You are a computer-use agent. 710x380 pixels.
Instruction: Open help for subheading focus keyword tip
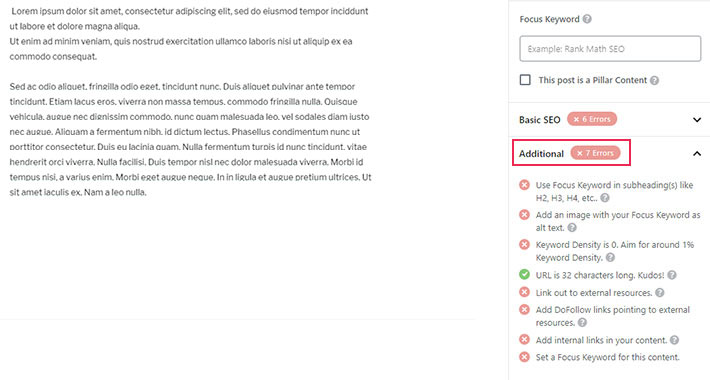pyautogui.click(x=604, y=198)
